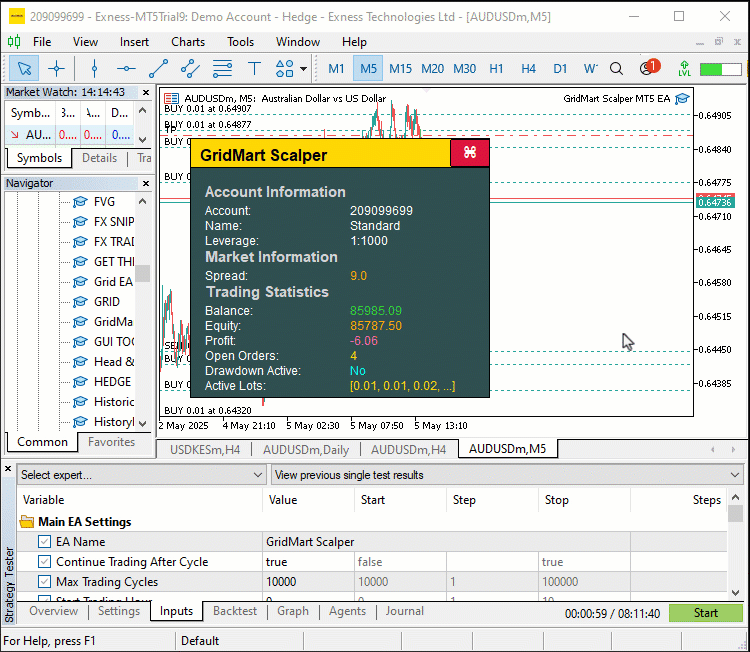Open the Graph tab in tester

[x=293, y=611]
